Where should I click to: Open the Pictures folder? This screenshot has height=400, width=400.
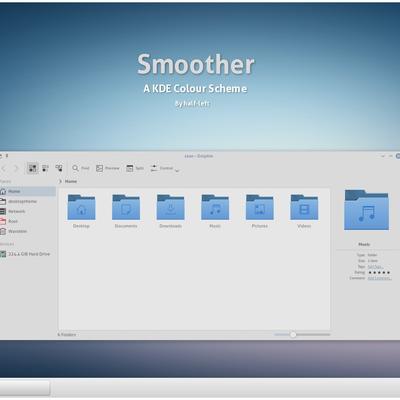[260, 211]
